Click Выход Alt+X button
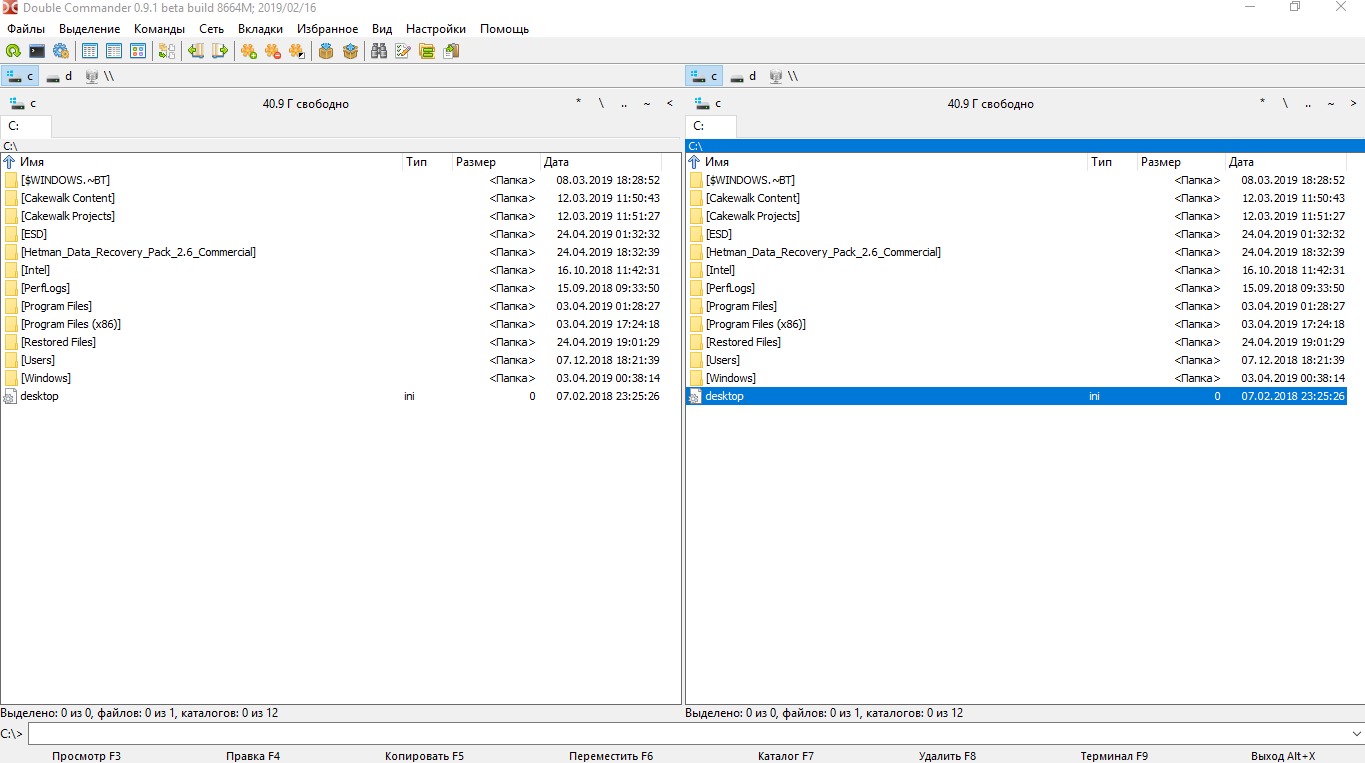Screen dimensions: 1365x763 [x=1283, y=756]
